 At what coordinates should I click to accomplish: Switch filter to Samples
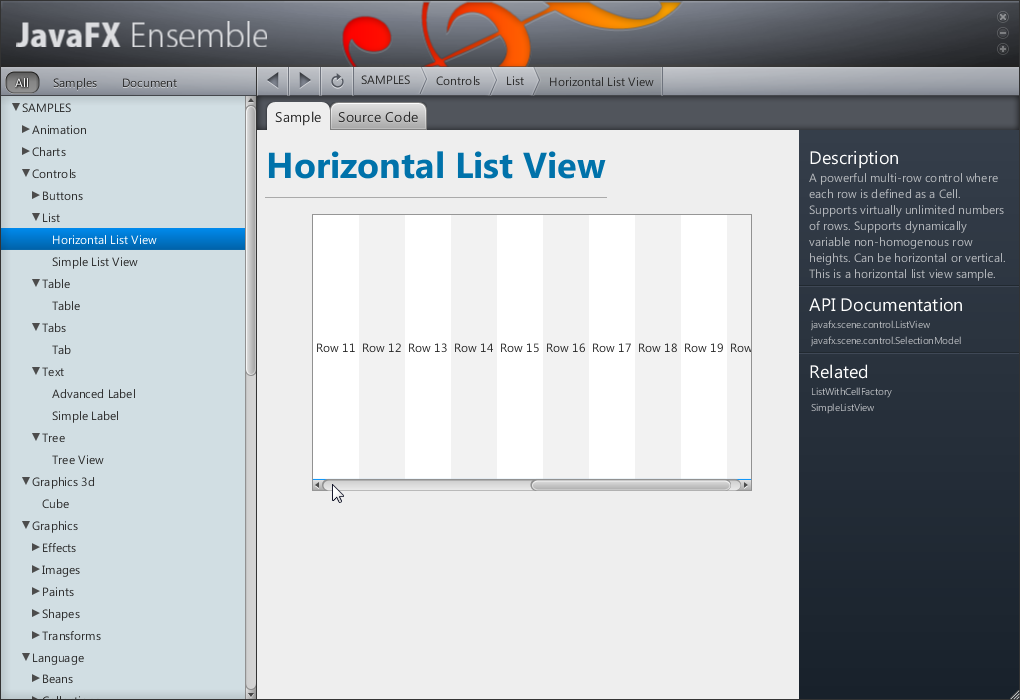75,83
